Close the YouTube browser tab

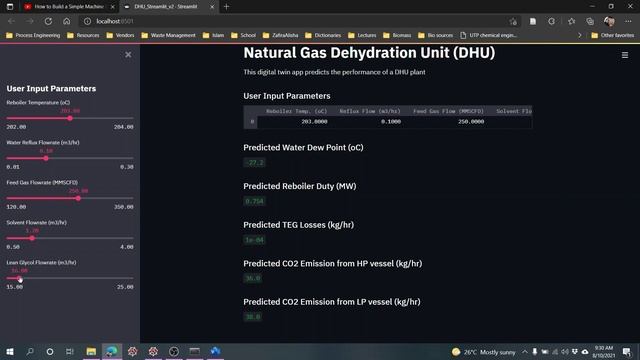[x=113, y=7]
